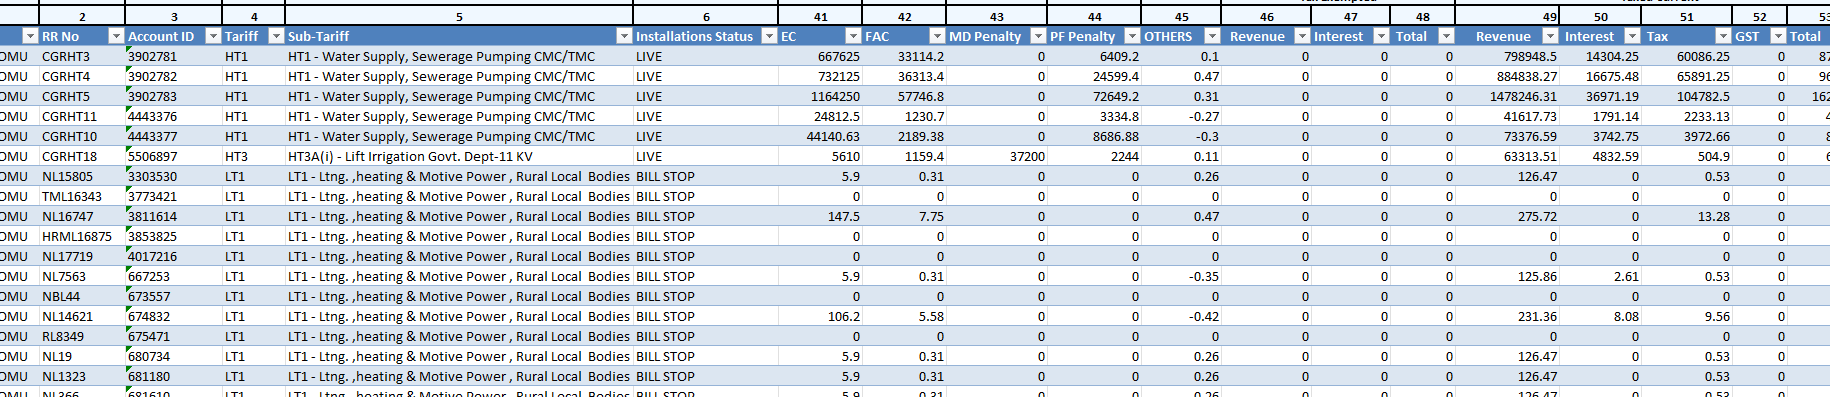Expand the MD Penalty filter dropdown
Viewport: 1830px width, 397px height.
click(1038, 36)
